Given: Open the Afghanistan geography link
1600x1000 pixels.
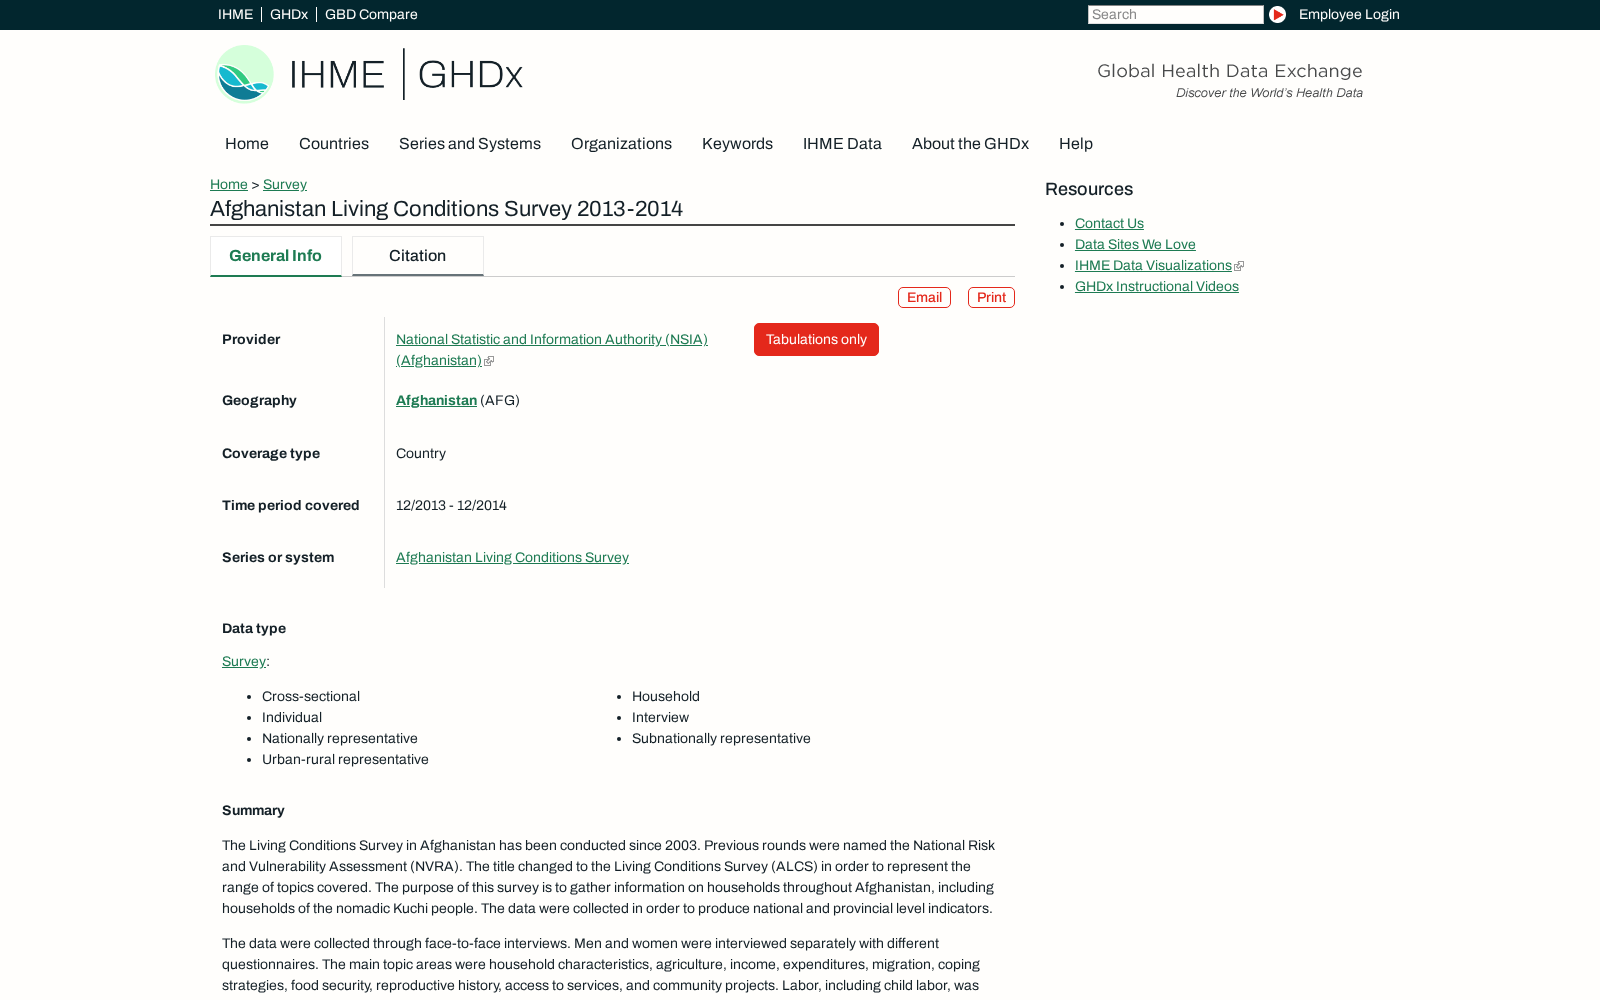Looking at the screenshot, I should click(436, 400).
